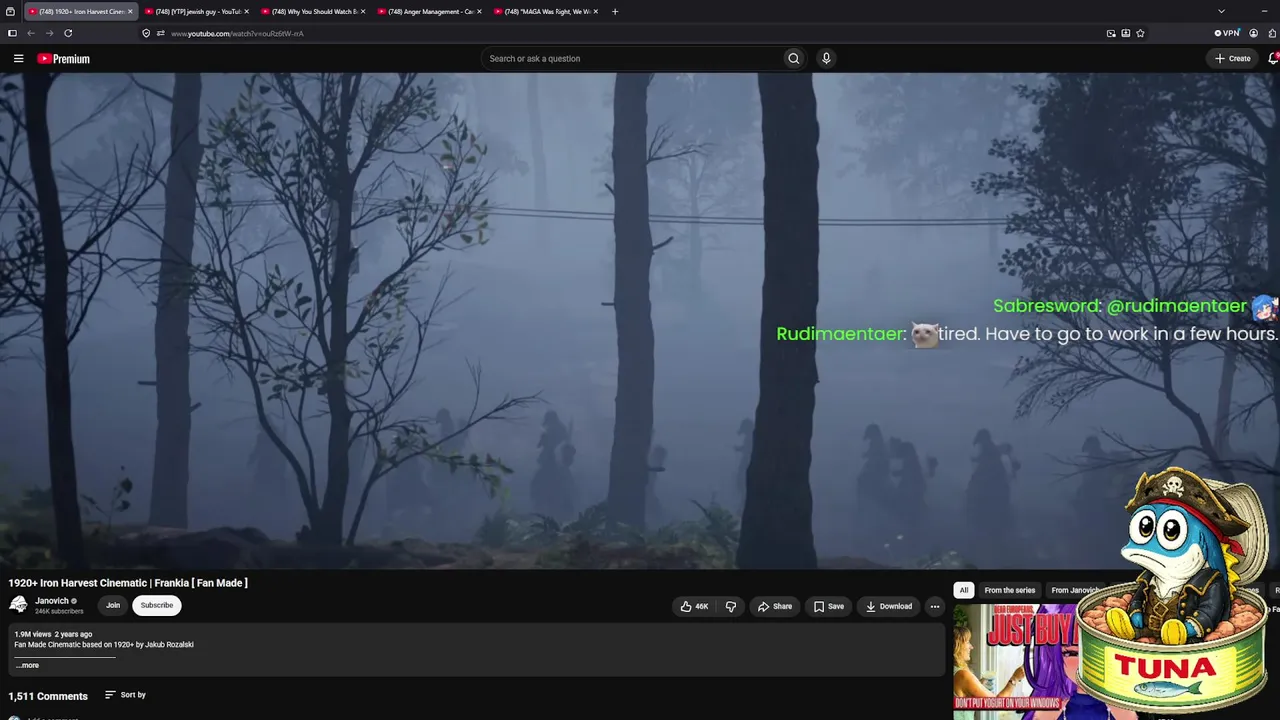Go to YouTube Premium home logo
This screenshot has width=1280, height=720.
tap(64, 59)
